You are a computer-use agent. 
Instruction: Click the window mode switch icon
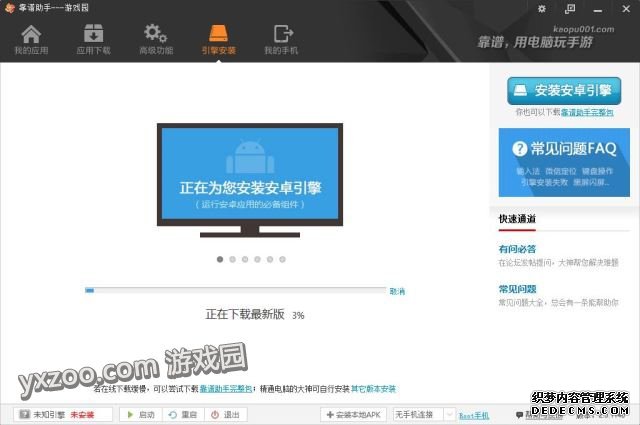coord(570,9)
